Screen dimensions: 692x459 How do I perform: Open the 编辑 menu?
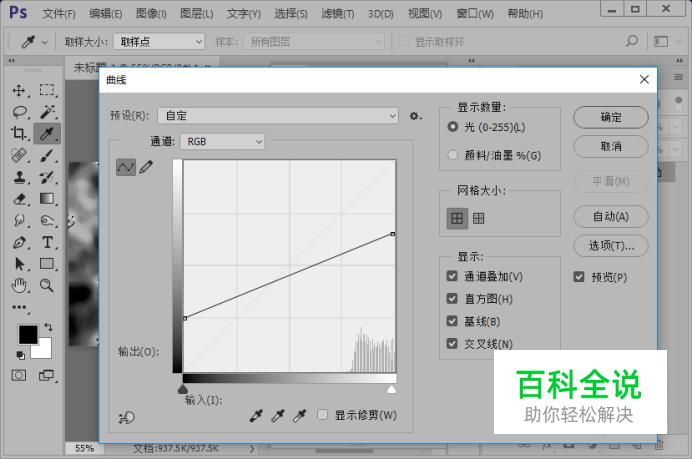click(105, 14)
